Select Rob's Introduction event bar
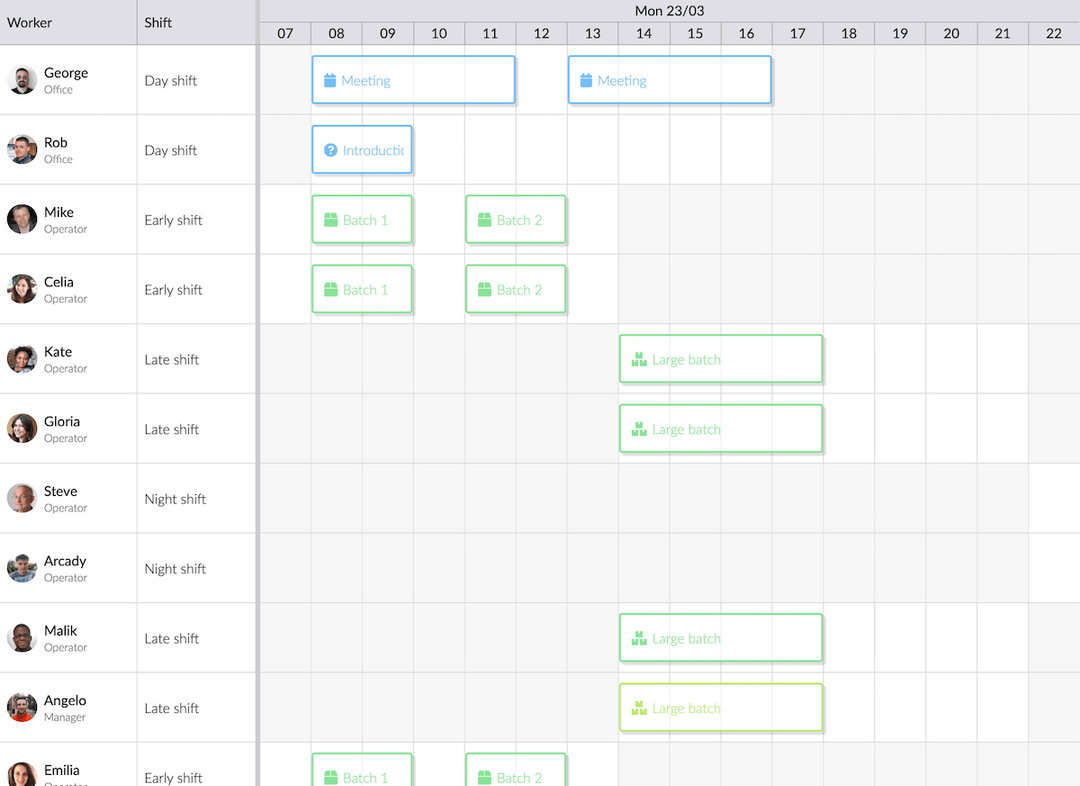This screenshot has width=1080, height=786. [x=362, y=150]
